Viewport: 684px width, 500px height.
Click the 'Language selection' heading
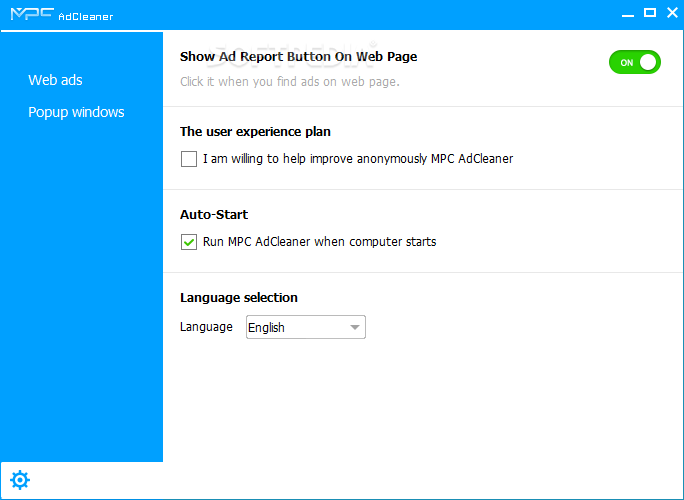click(239, 298)
